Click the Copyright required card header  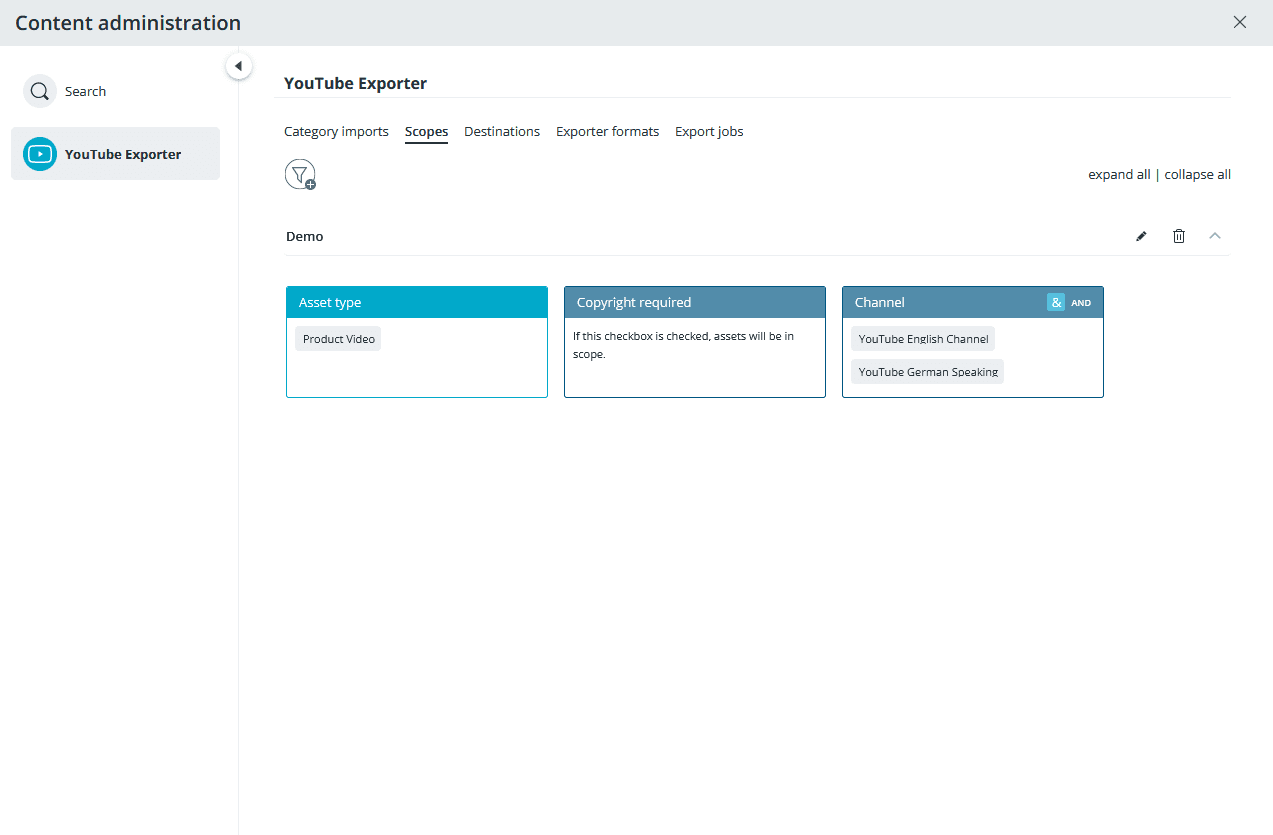pos(694,302)
